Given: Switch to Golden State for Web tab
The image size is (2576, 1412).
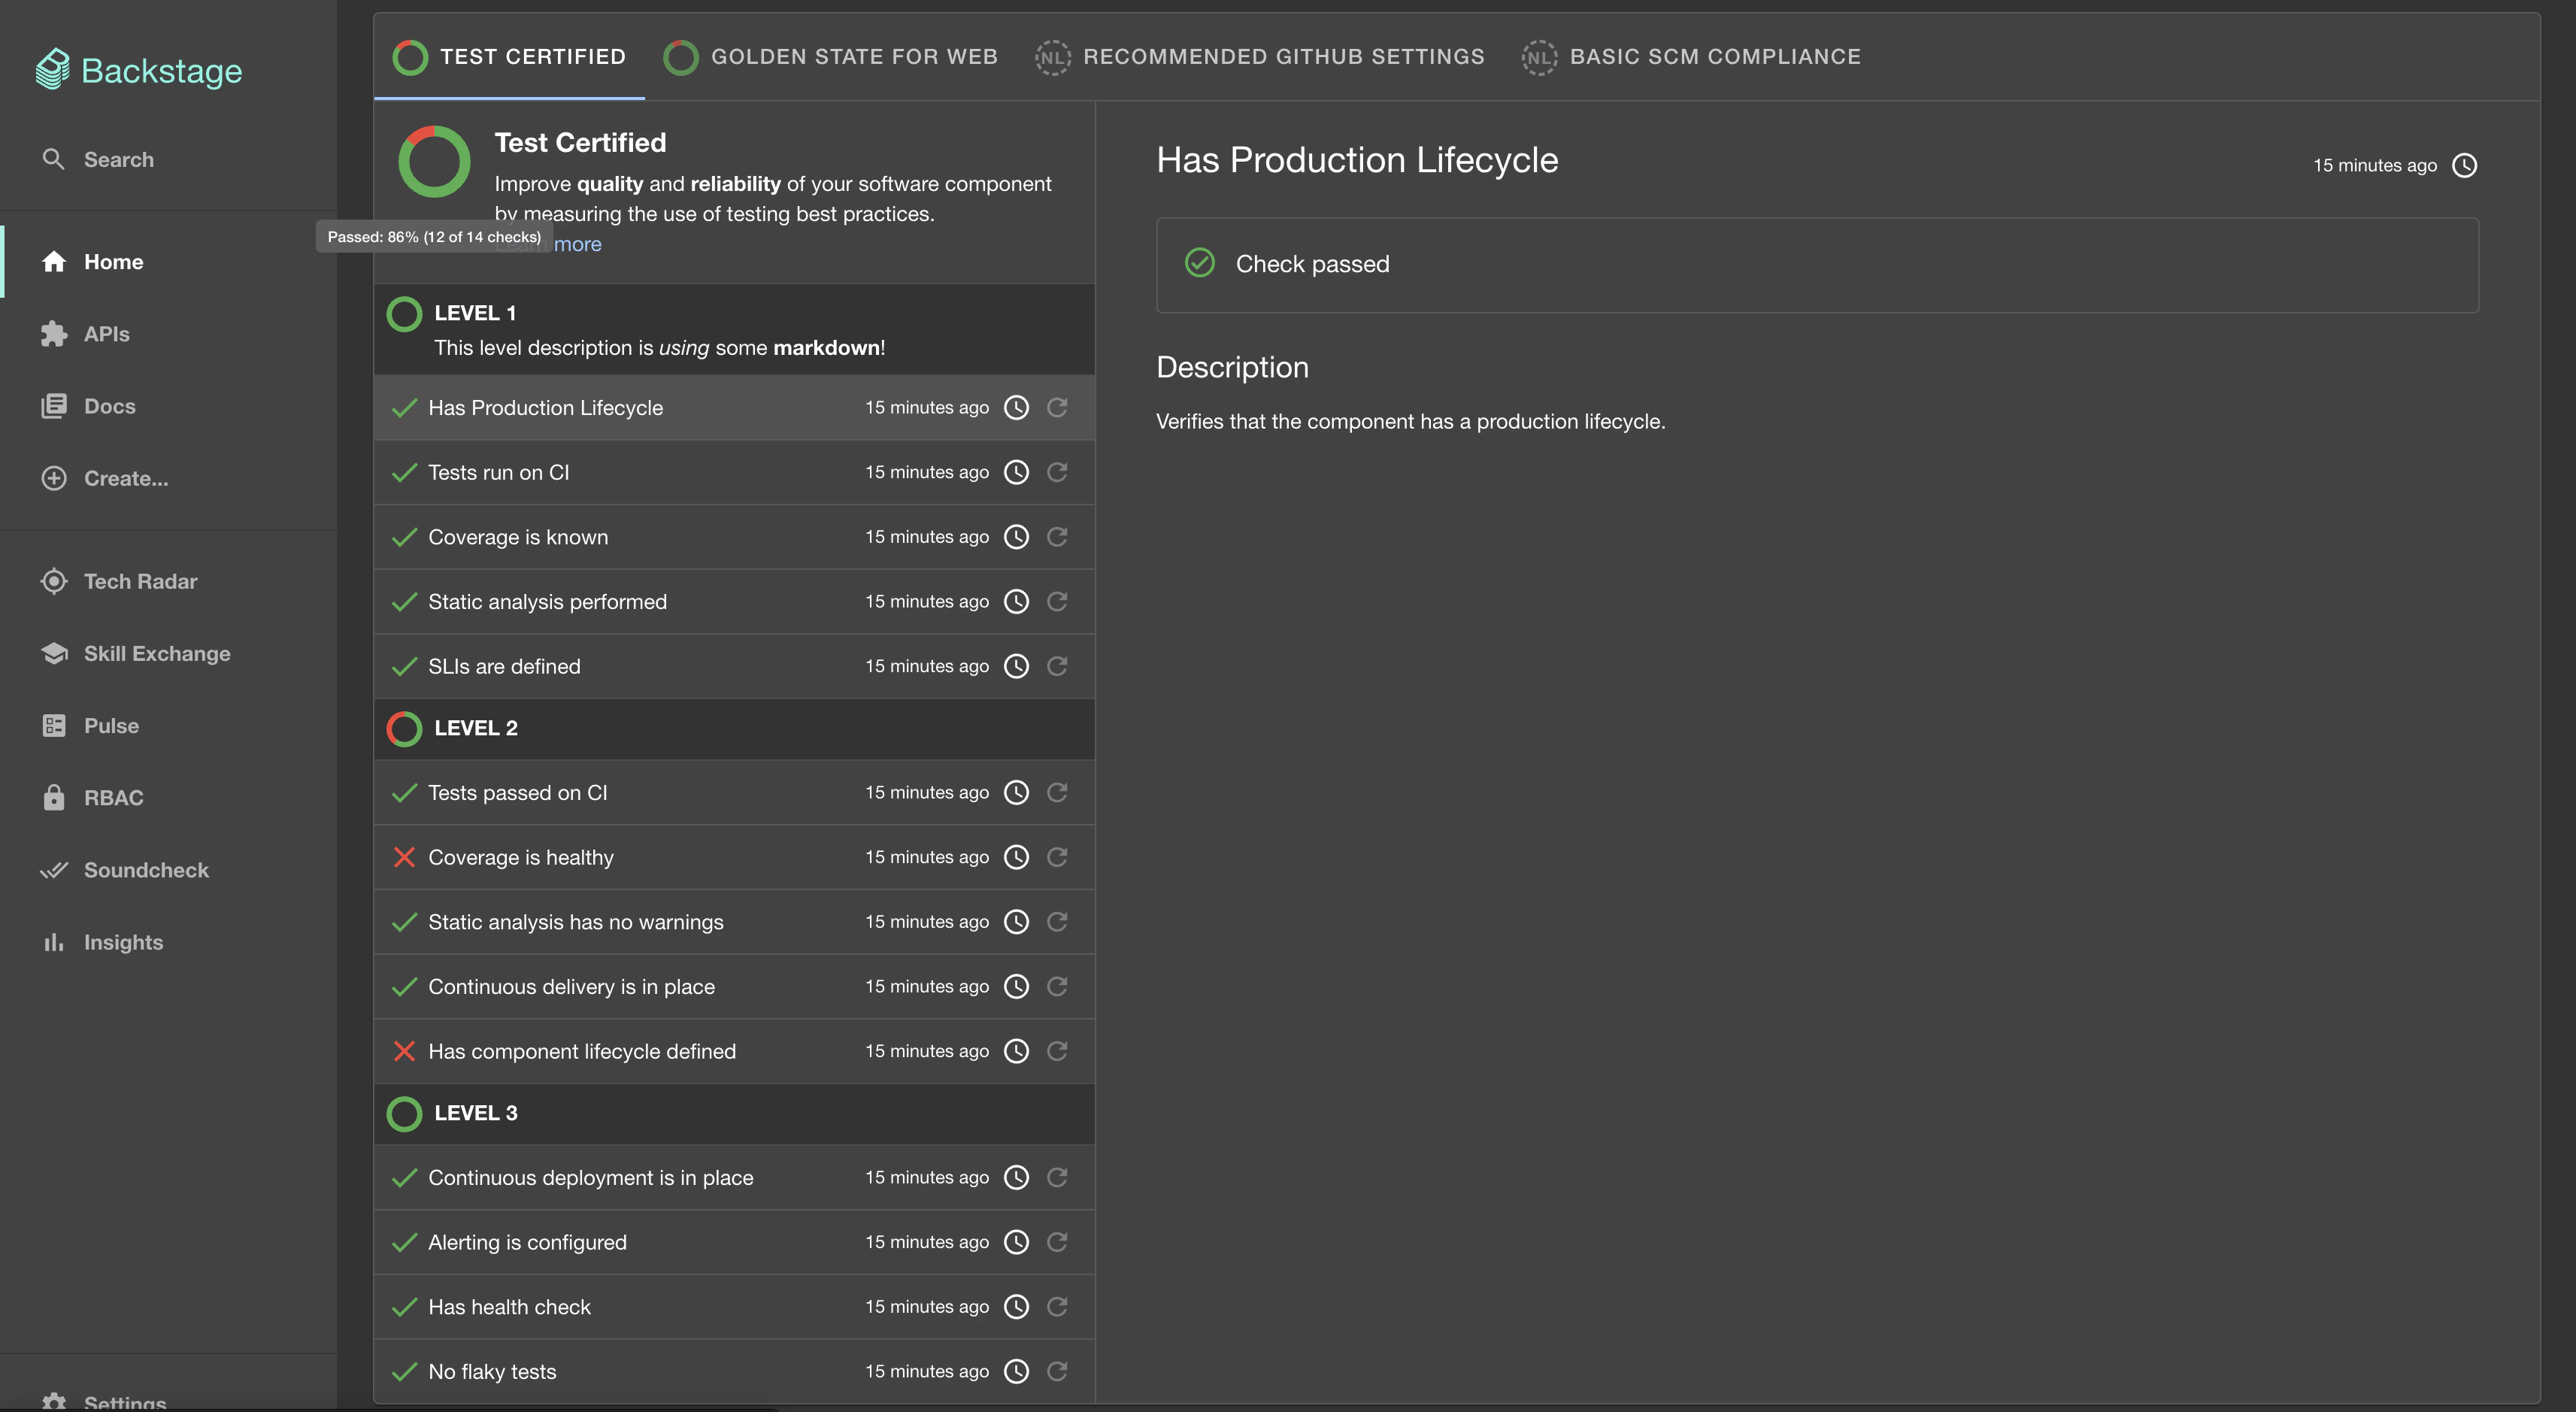Looking at the screenshot, I should click(830, 57).
